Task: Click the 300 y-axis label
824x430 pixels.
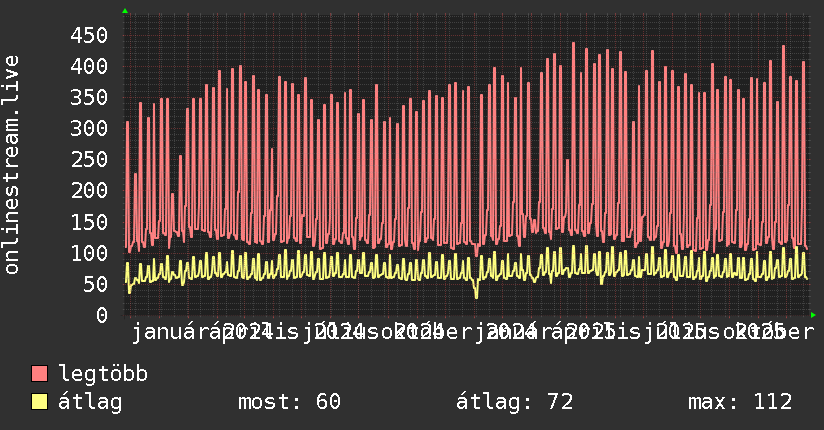Action: pos(89,129)
